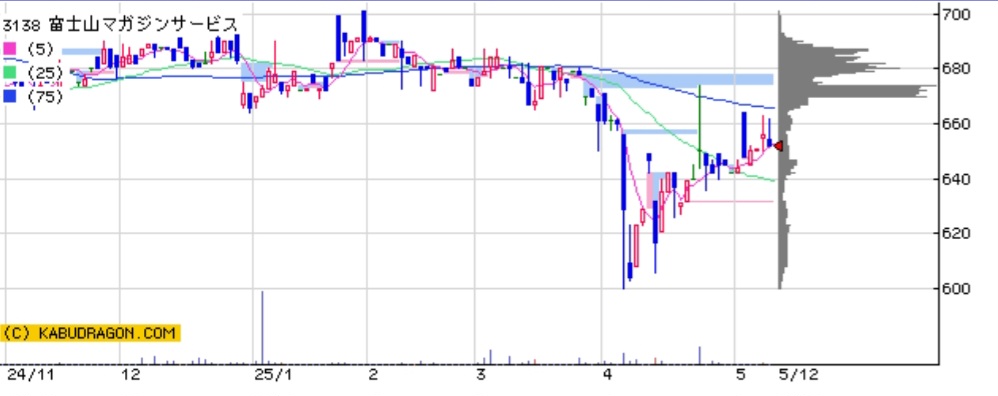Image resolution: width=998 pixels, height=396 pixels.
Task: Click the (25) moving average legend text
Action: point(45,73)
